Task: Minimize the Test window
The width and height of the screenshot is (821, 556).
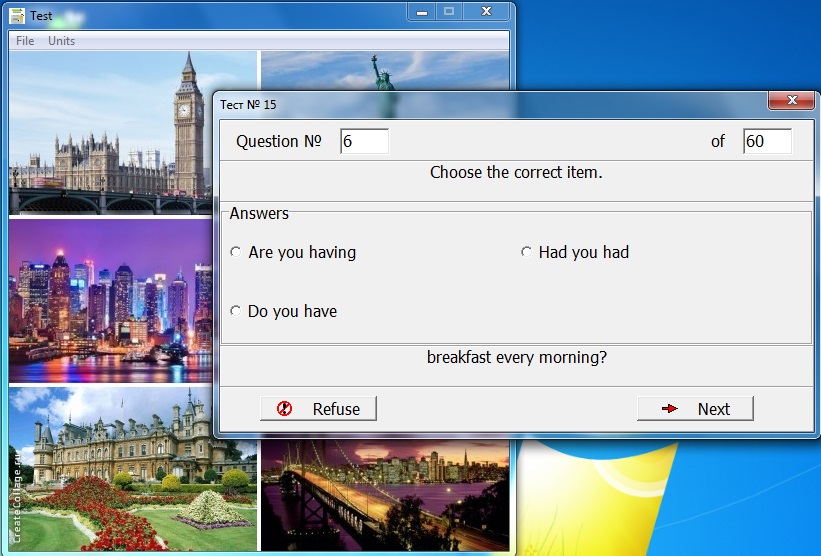Action: [422, 12]
